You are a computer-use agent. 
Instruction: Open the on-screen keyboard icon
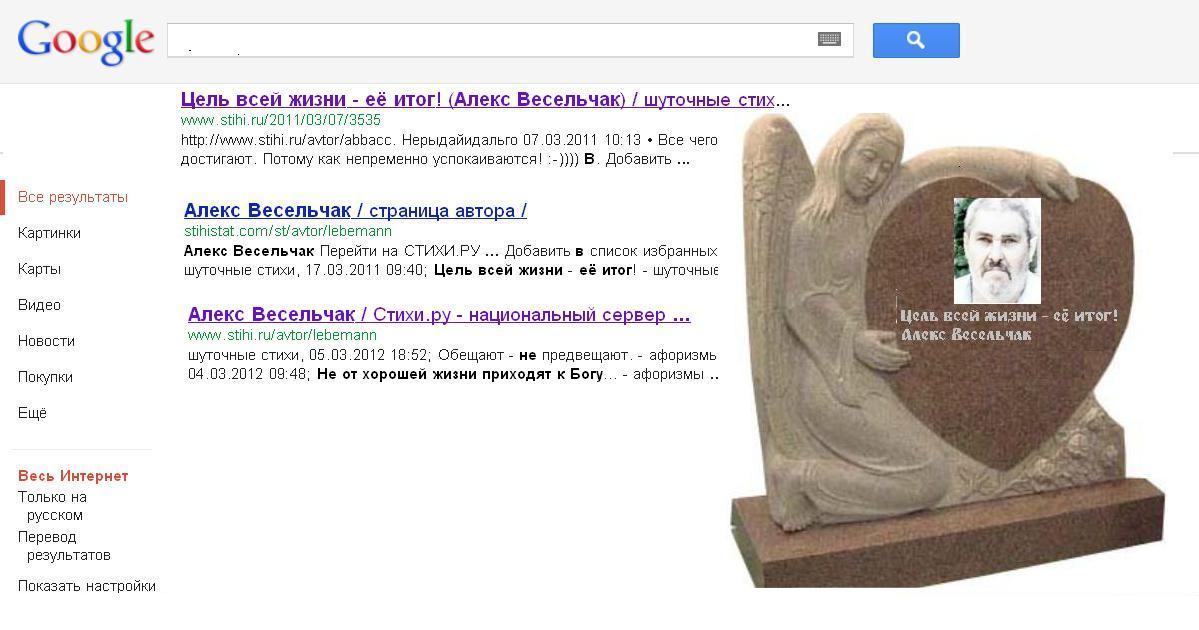[x=829, y=40]
